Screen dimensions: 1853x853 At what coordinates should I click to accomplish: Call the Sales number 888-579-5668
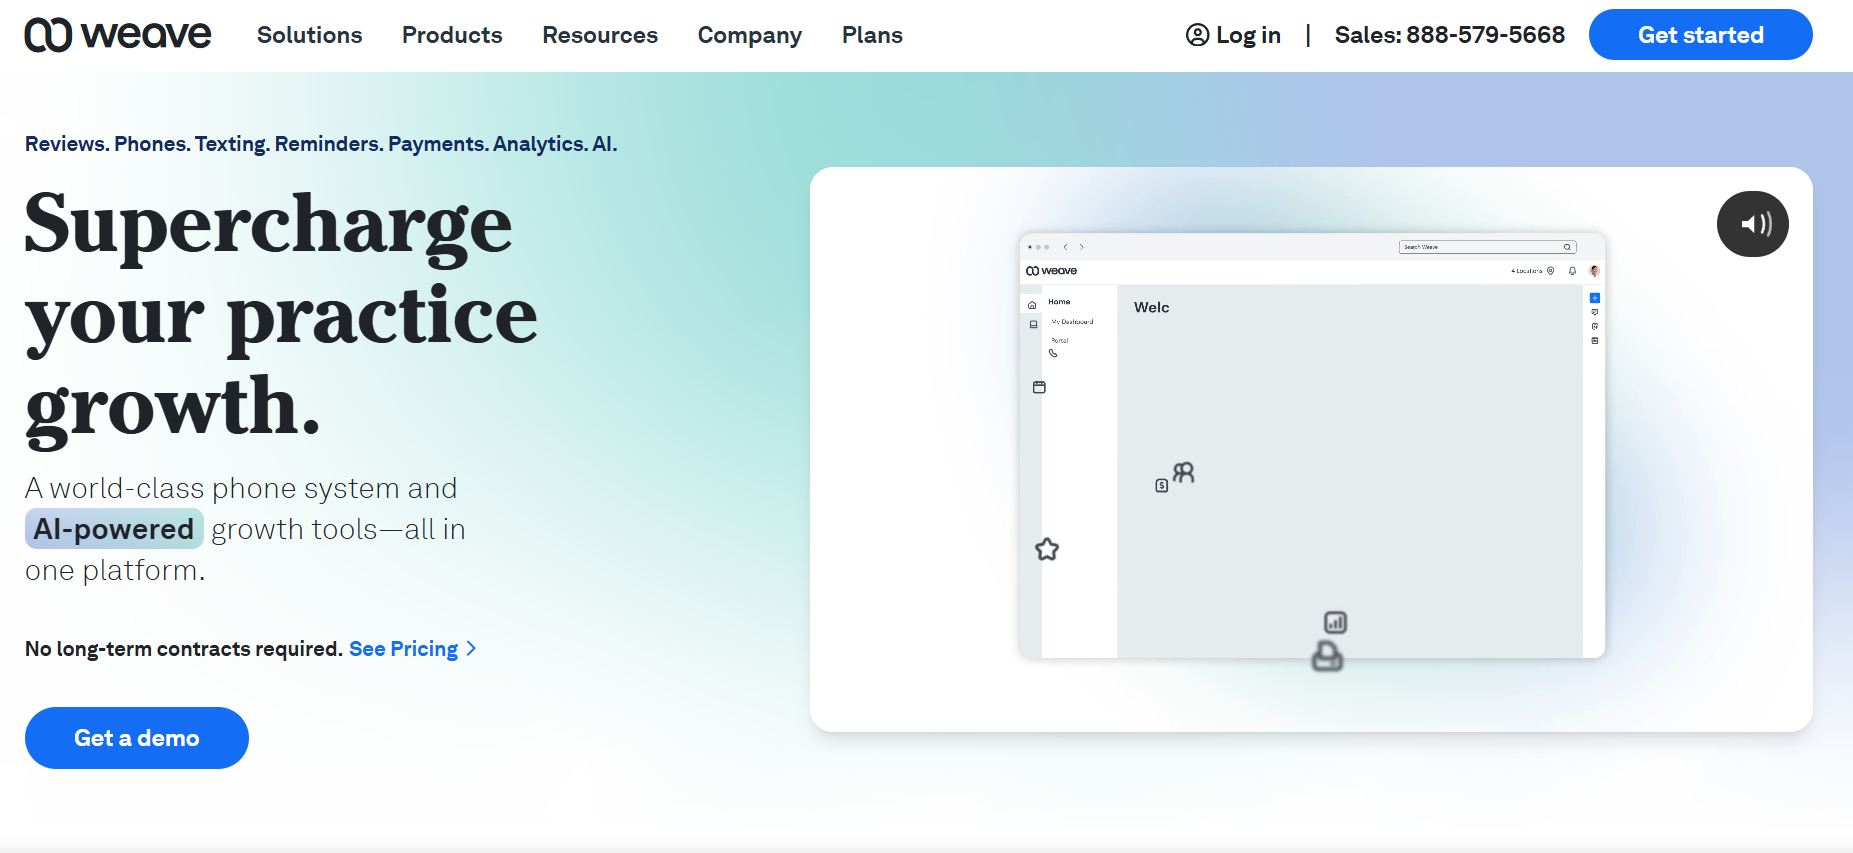click(x=1450, y=35)
